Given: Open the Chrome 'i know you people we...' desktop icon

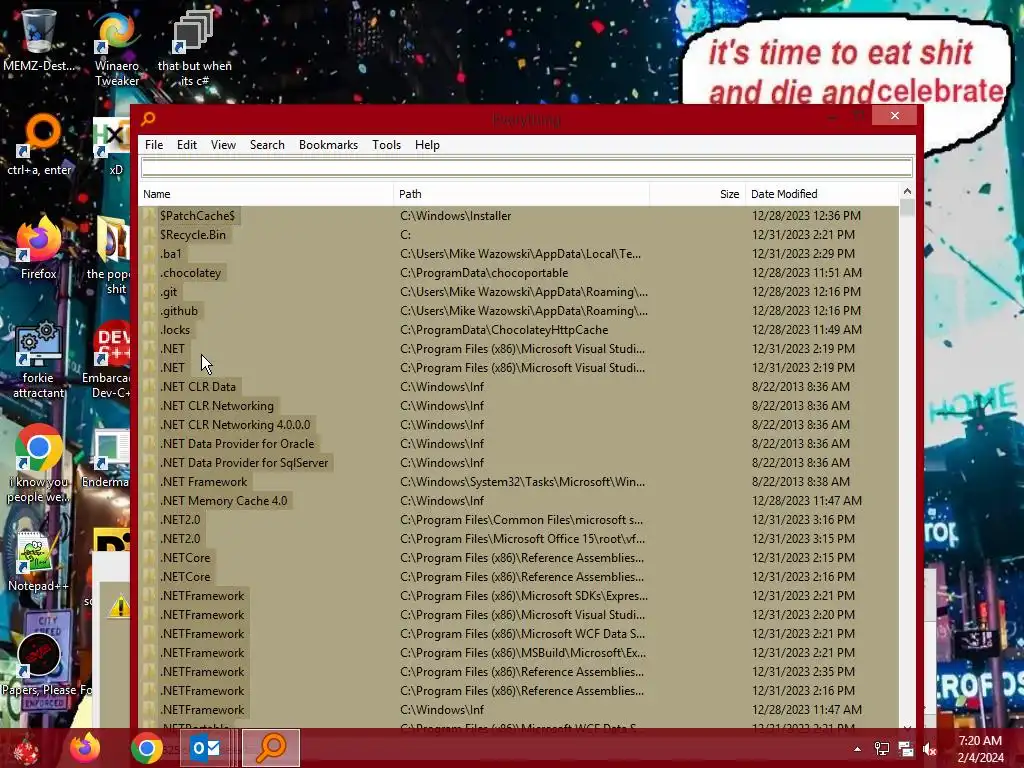Looking at the screenshot, I should coord(38,464).
